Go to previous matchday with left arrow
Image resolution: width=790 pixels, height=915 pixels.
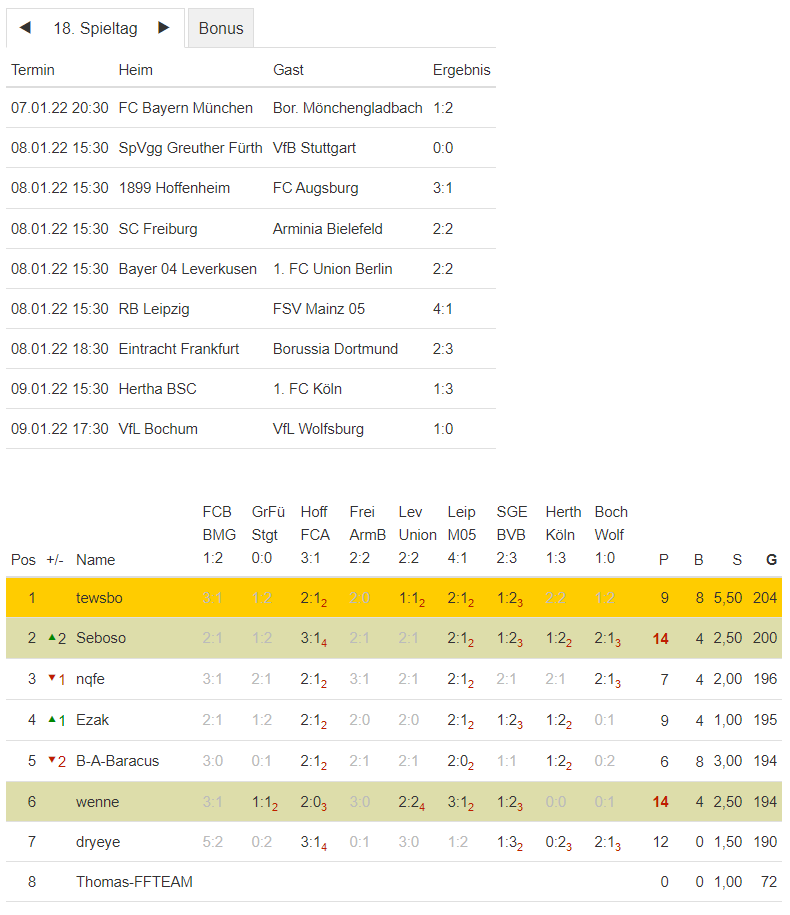click(25, 28)
